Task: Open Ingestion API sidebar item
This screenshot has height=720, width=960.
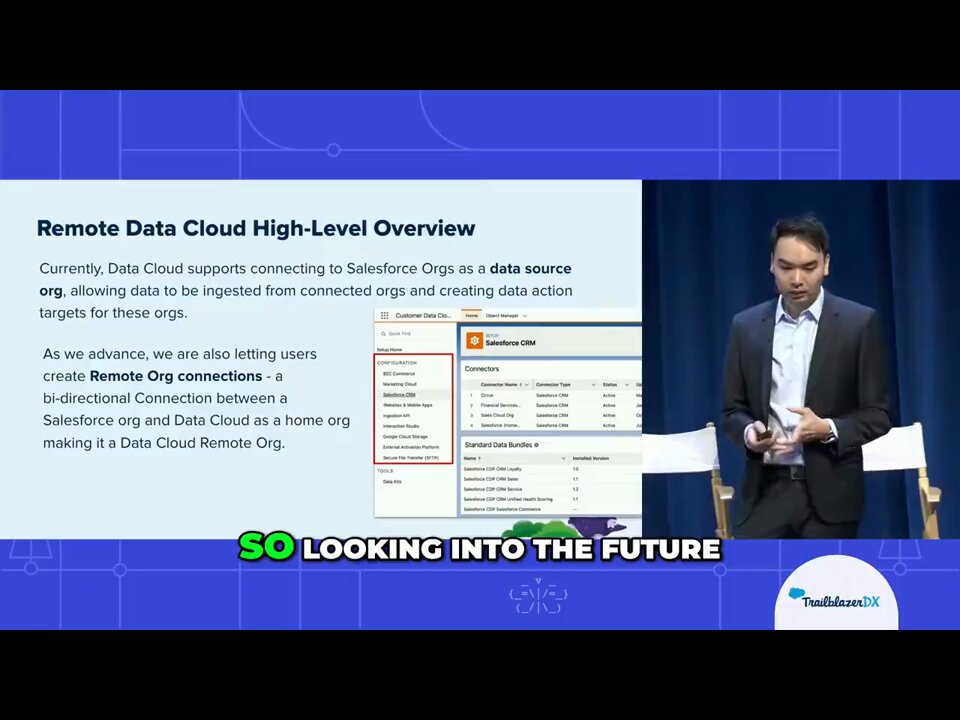Action: [x=396, y=416]
